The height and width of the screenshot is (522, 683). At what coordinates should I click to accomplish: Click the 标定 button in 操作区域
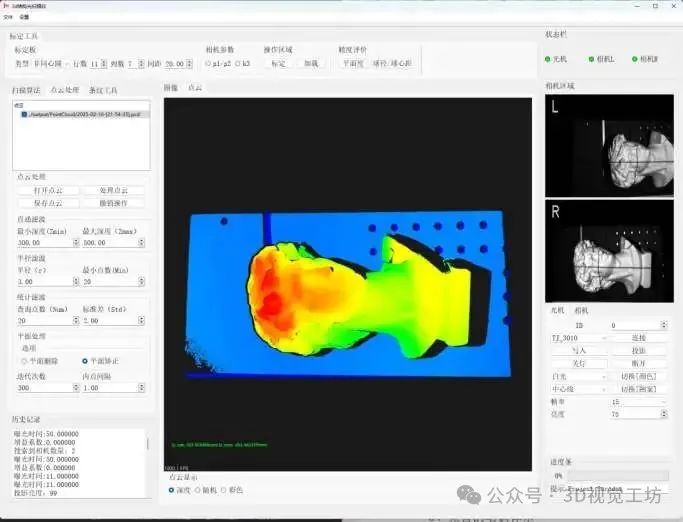pos(277,63)
